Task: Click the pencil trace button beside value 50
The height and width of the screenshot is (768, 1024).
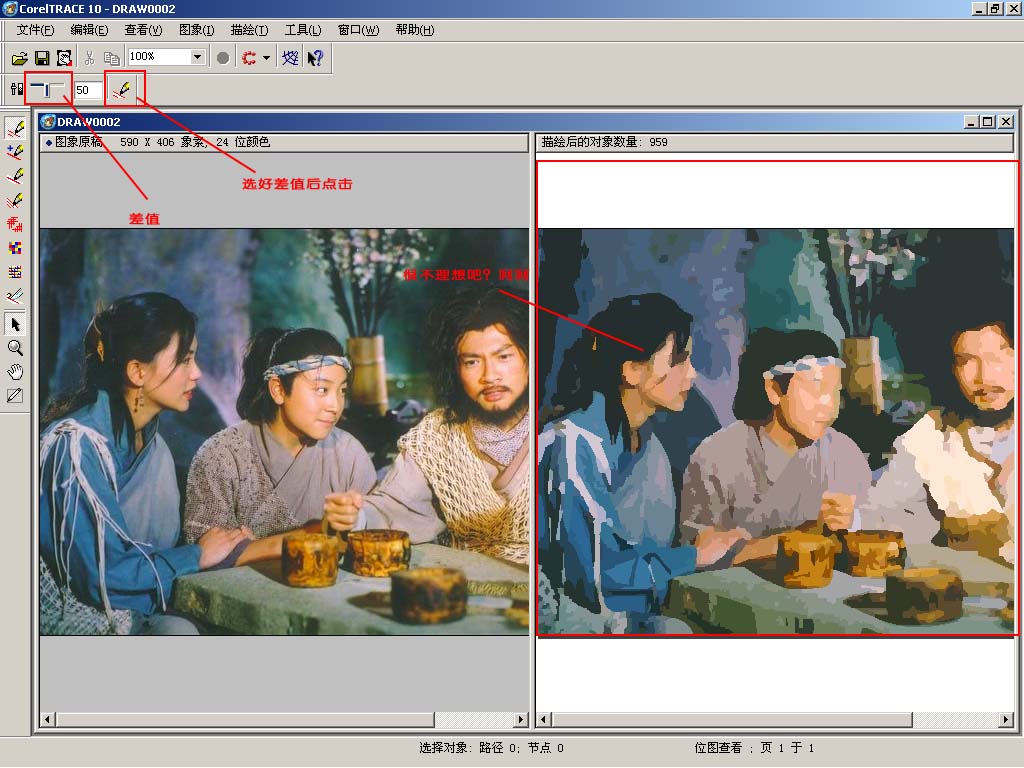Action: tap(122, 89)
